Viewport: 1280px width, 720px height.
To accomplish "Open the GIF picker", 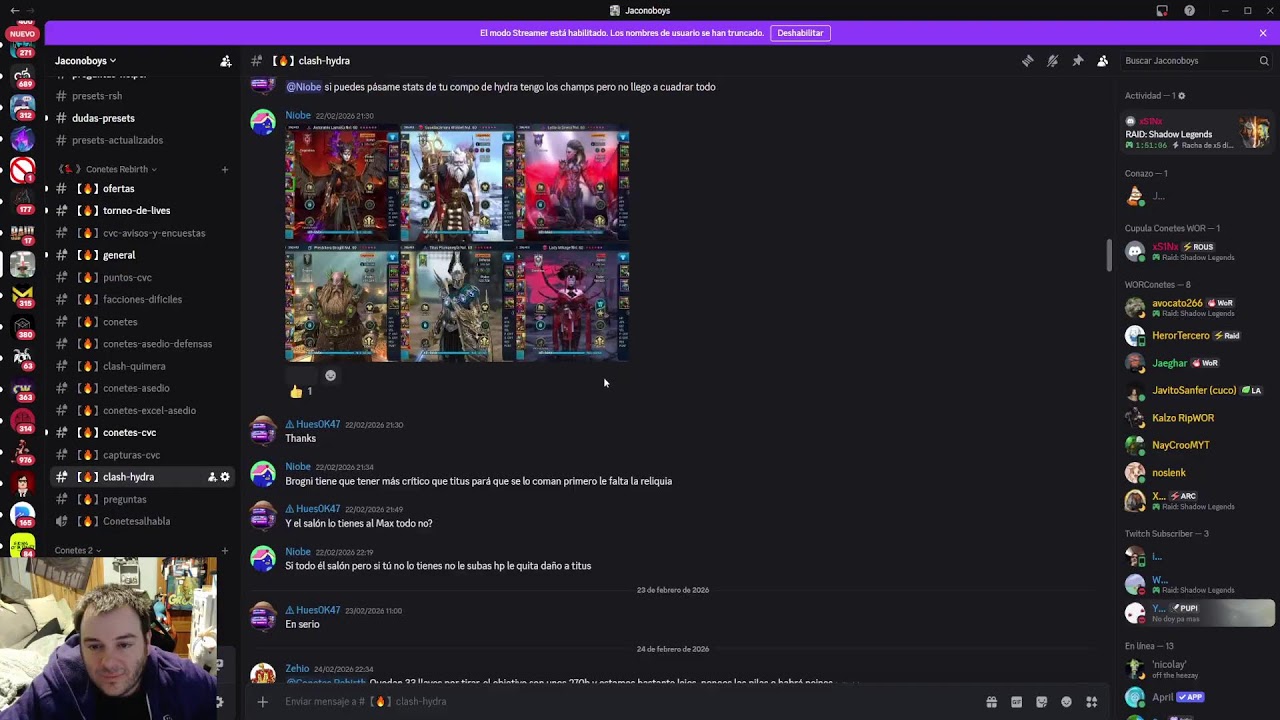I will 1016,702.
